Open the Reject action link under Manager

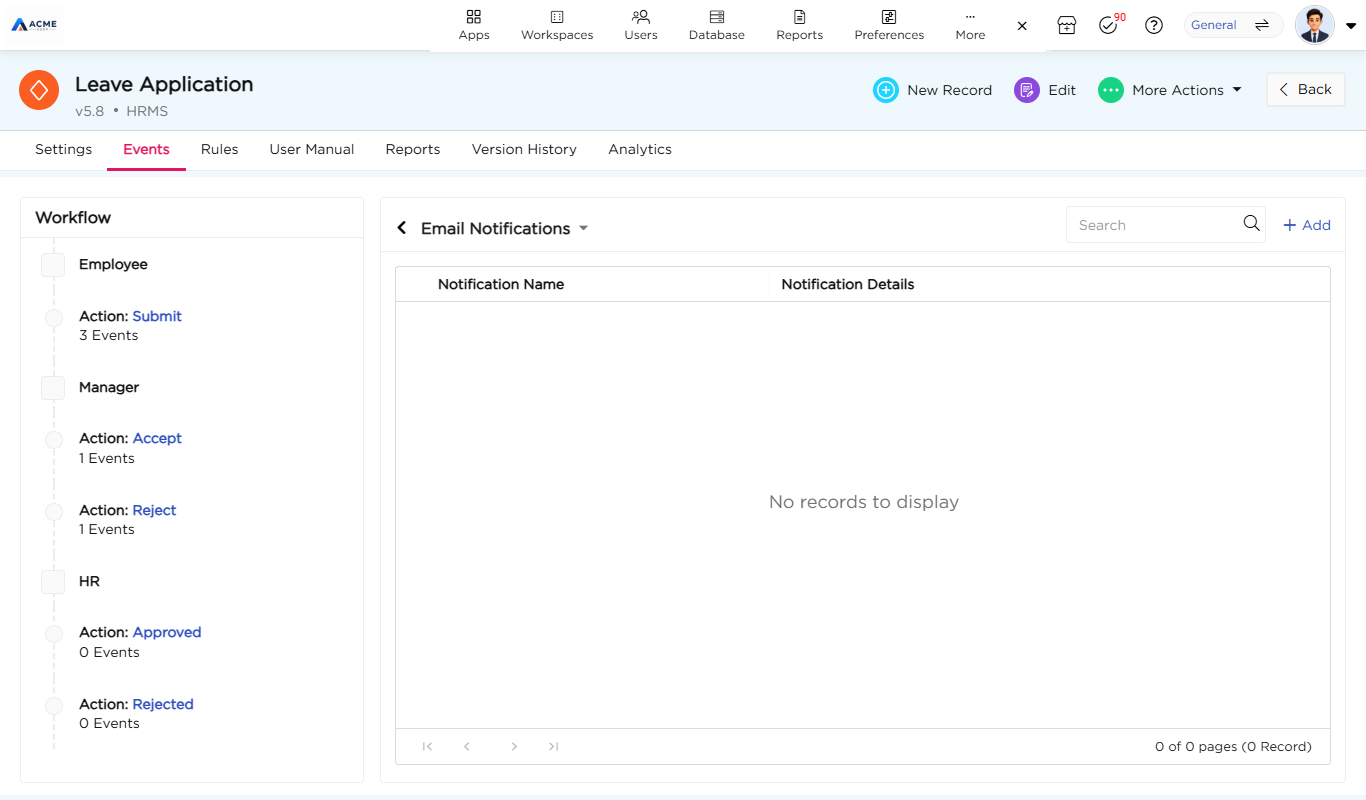coord(154,510)
